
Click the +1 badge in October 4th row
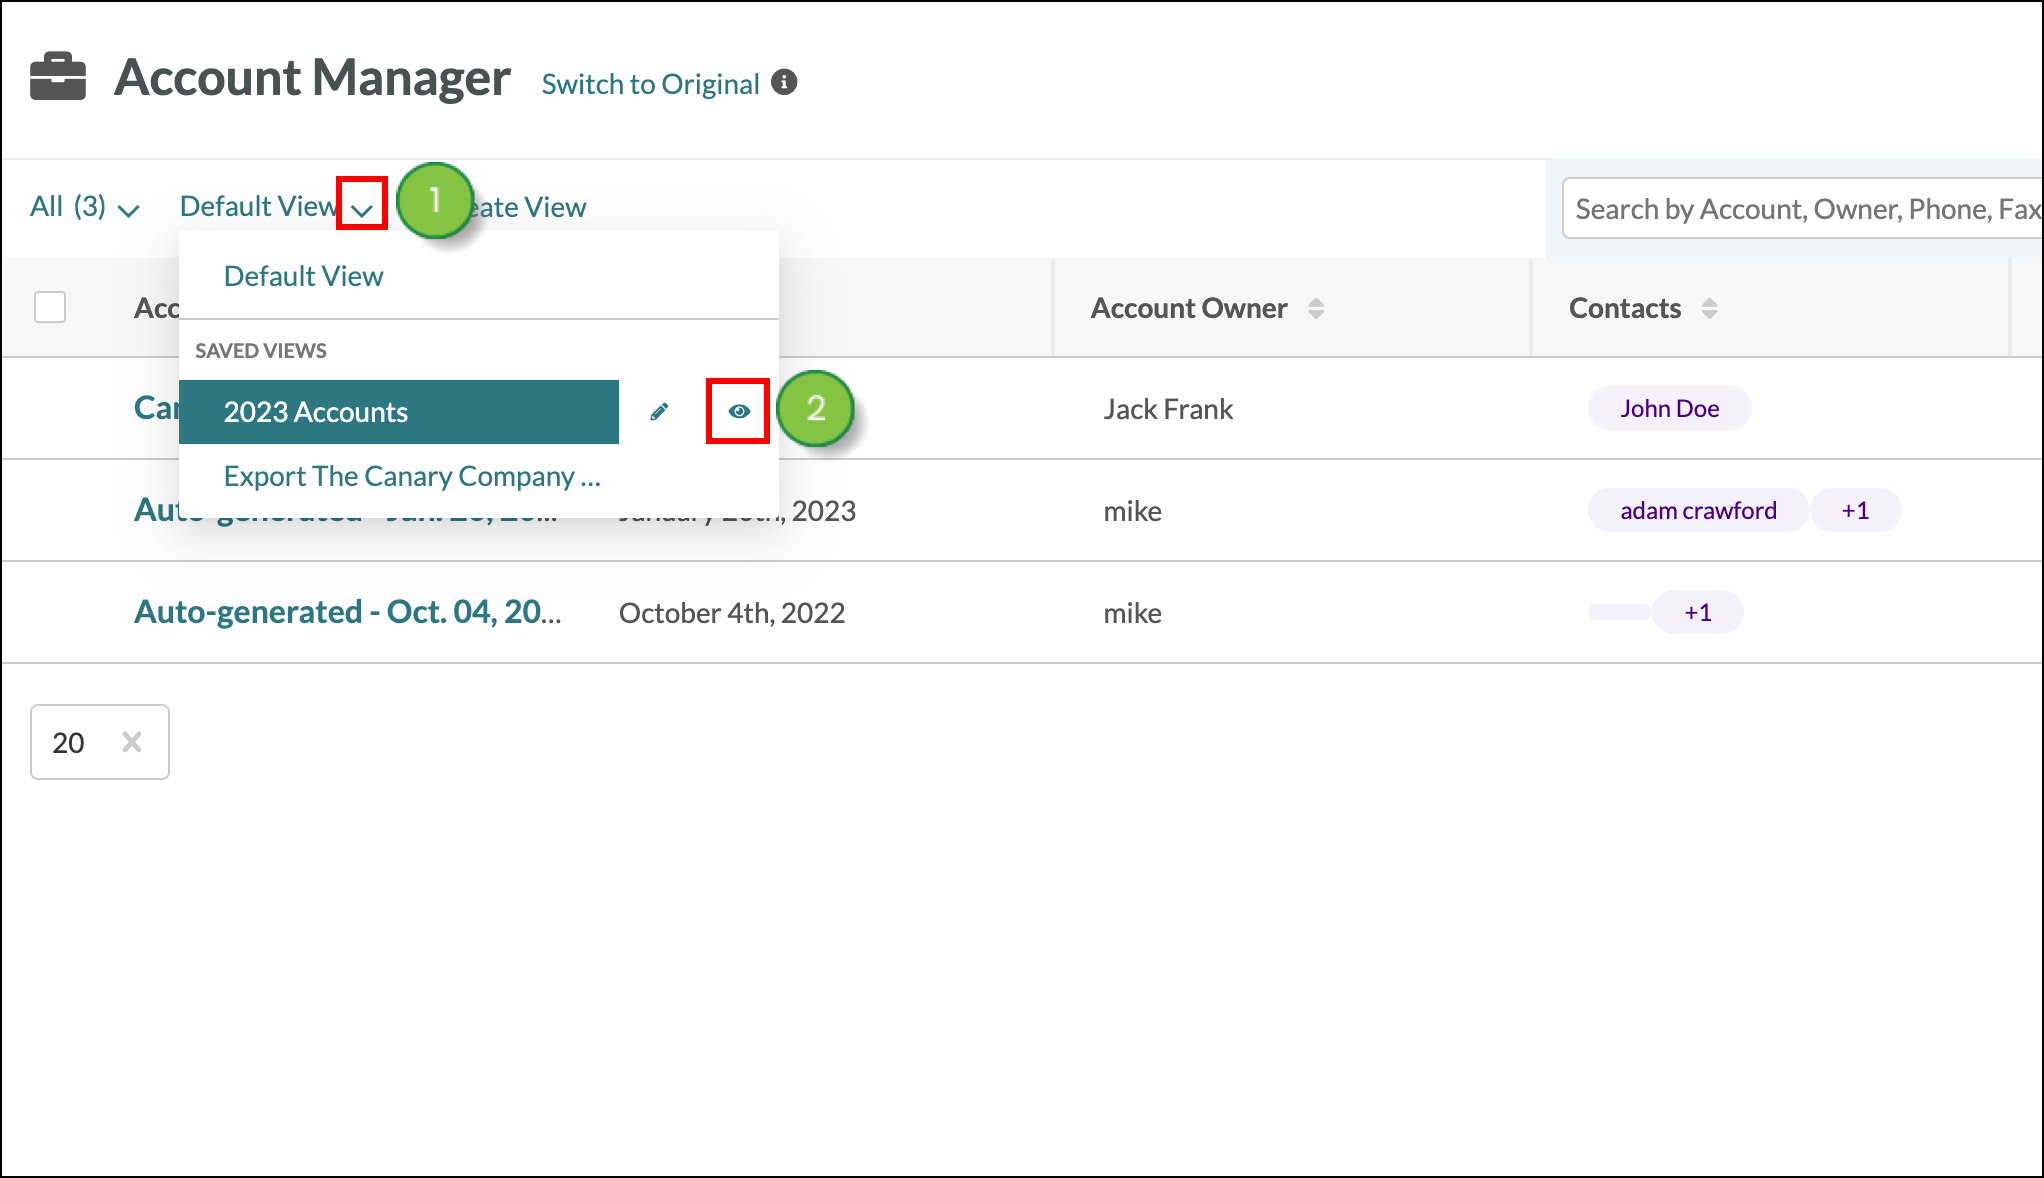point(1698,612)
